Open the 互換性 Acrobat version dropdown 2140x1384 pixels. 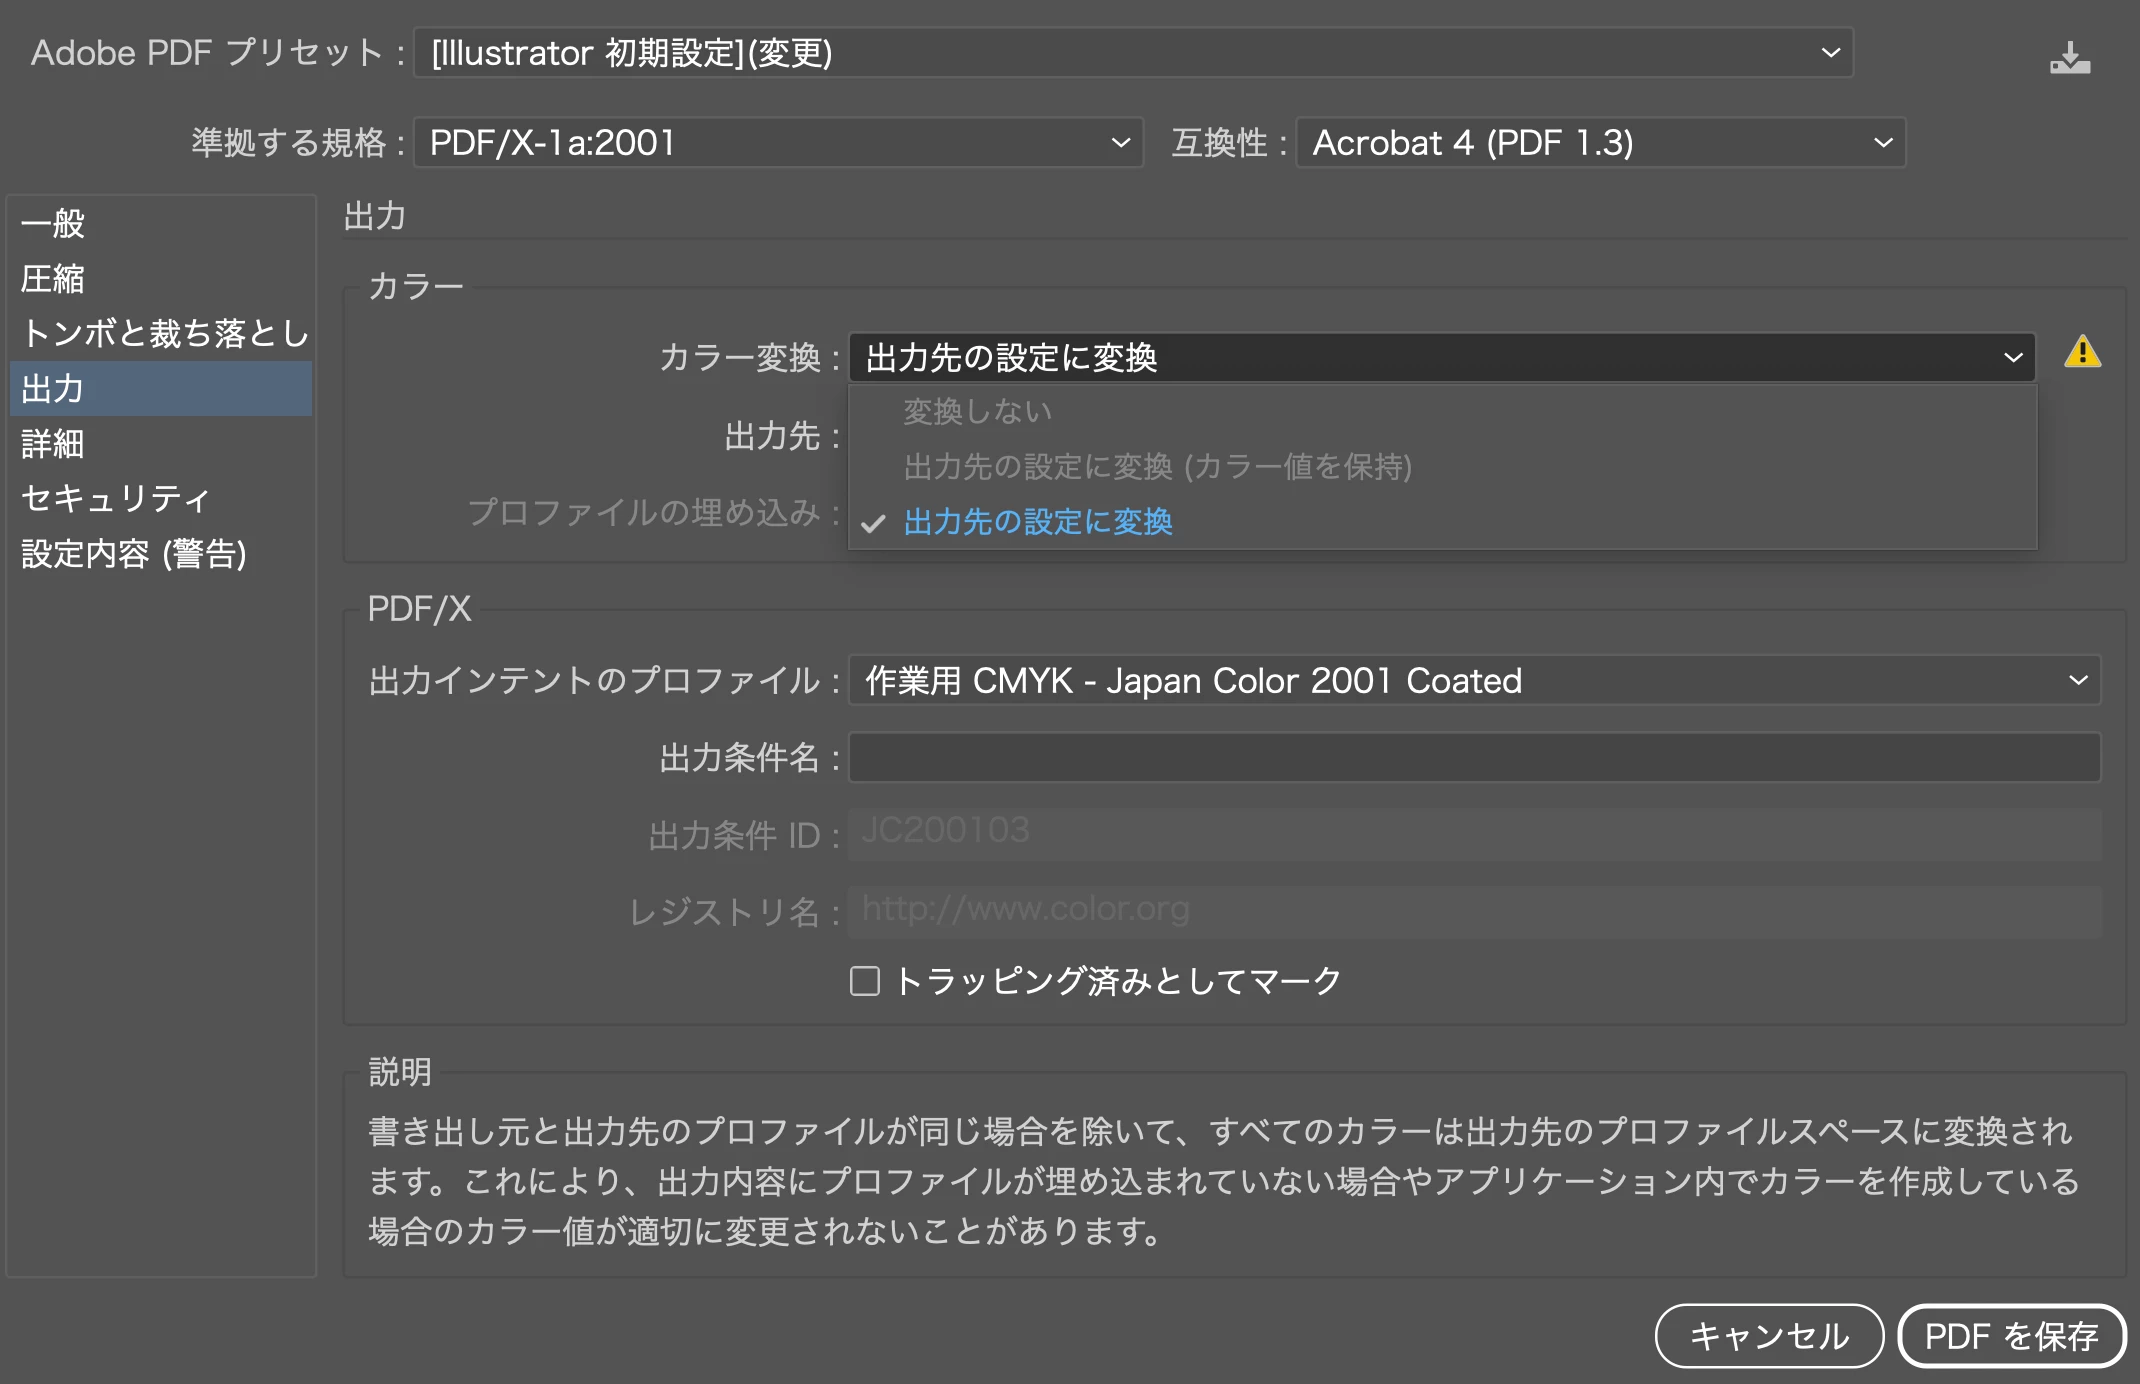pyautogui.click(x=1600, y=143)
